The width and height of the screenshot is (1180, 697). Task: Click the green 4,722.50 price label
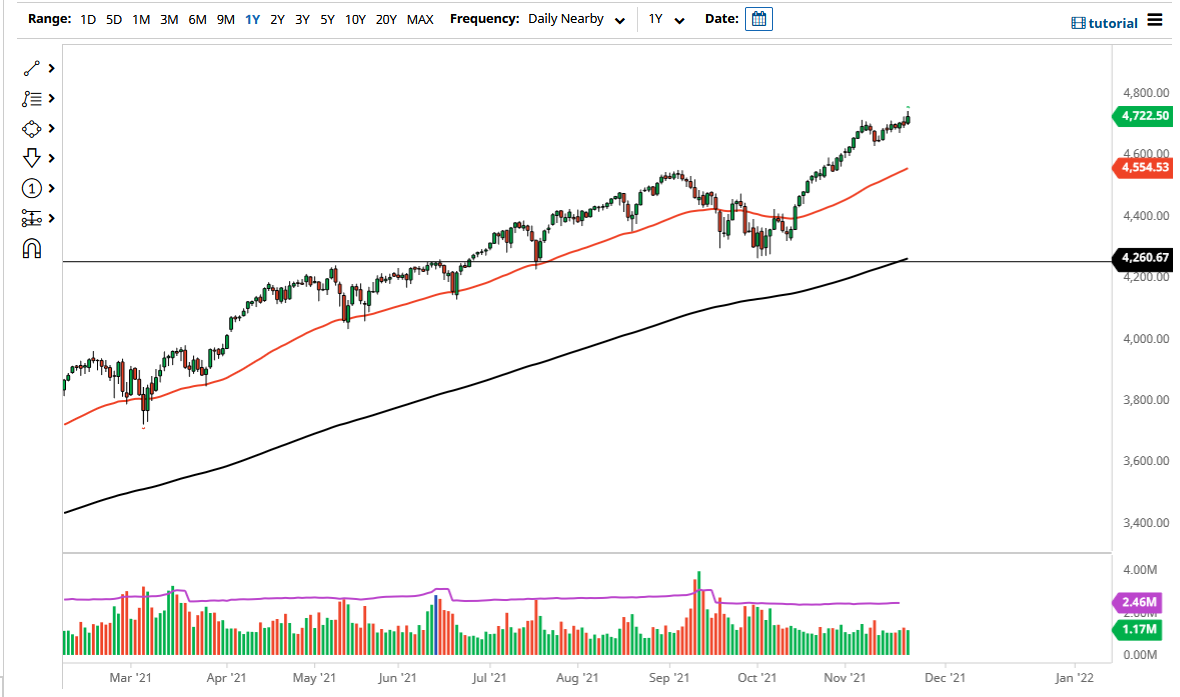[x=1143, y=116]
